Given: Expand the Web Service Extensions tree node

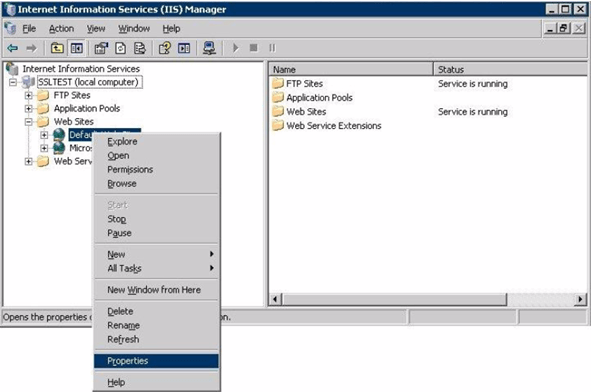Looking at the screenshot, I should (x=29, y=161).
